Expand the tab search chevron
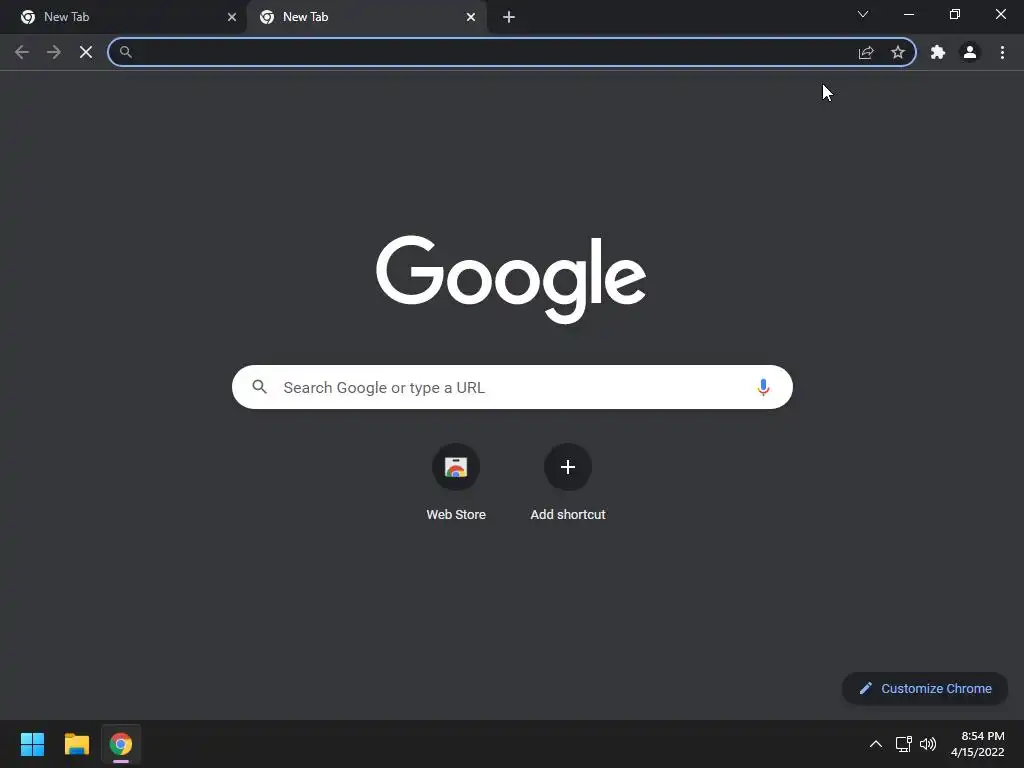Image resolution: width=1024 pixels, height=768 pixels. (863, 14)
